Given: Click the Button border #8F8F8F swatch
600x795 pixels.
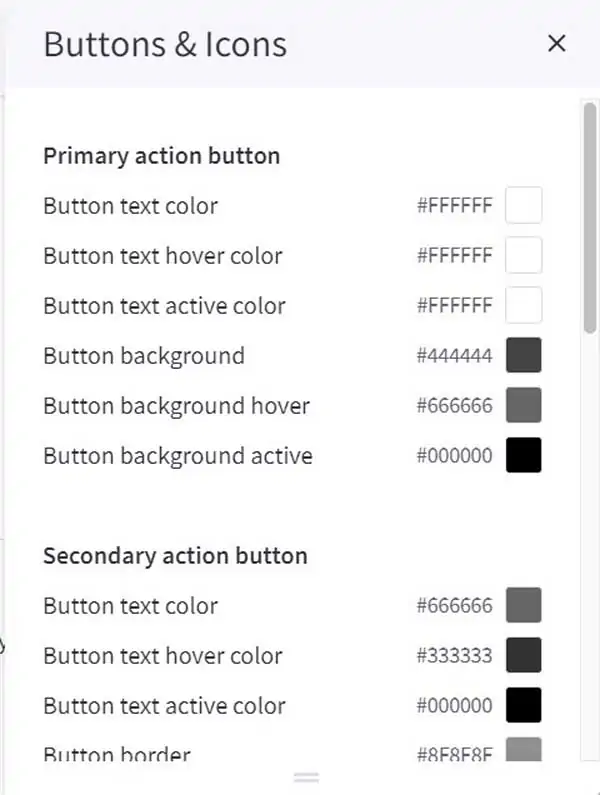Looking at the screenshot, I should (x=523, y=749).
